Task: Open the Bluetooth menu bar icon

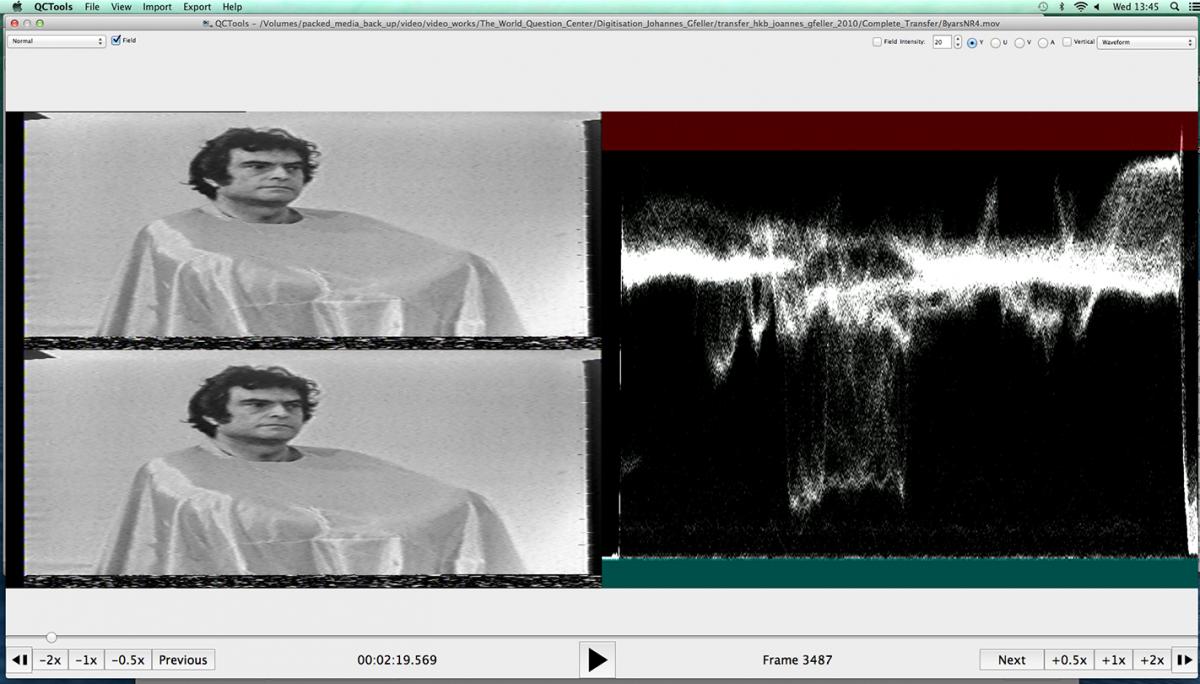Action: (x=1061, y=7)
